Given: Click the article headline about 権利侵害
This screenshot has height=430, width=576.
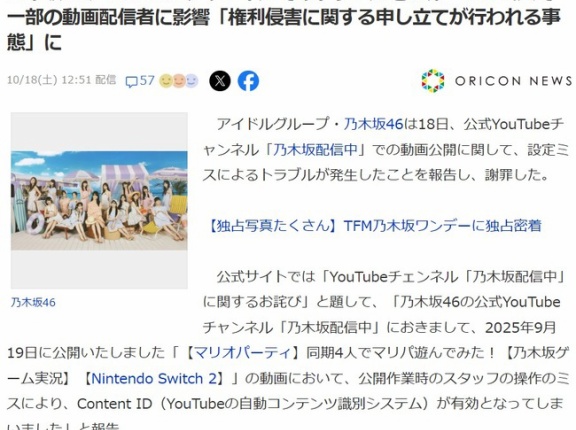Looking at the screenshot, I should 284,30.
